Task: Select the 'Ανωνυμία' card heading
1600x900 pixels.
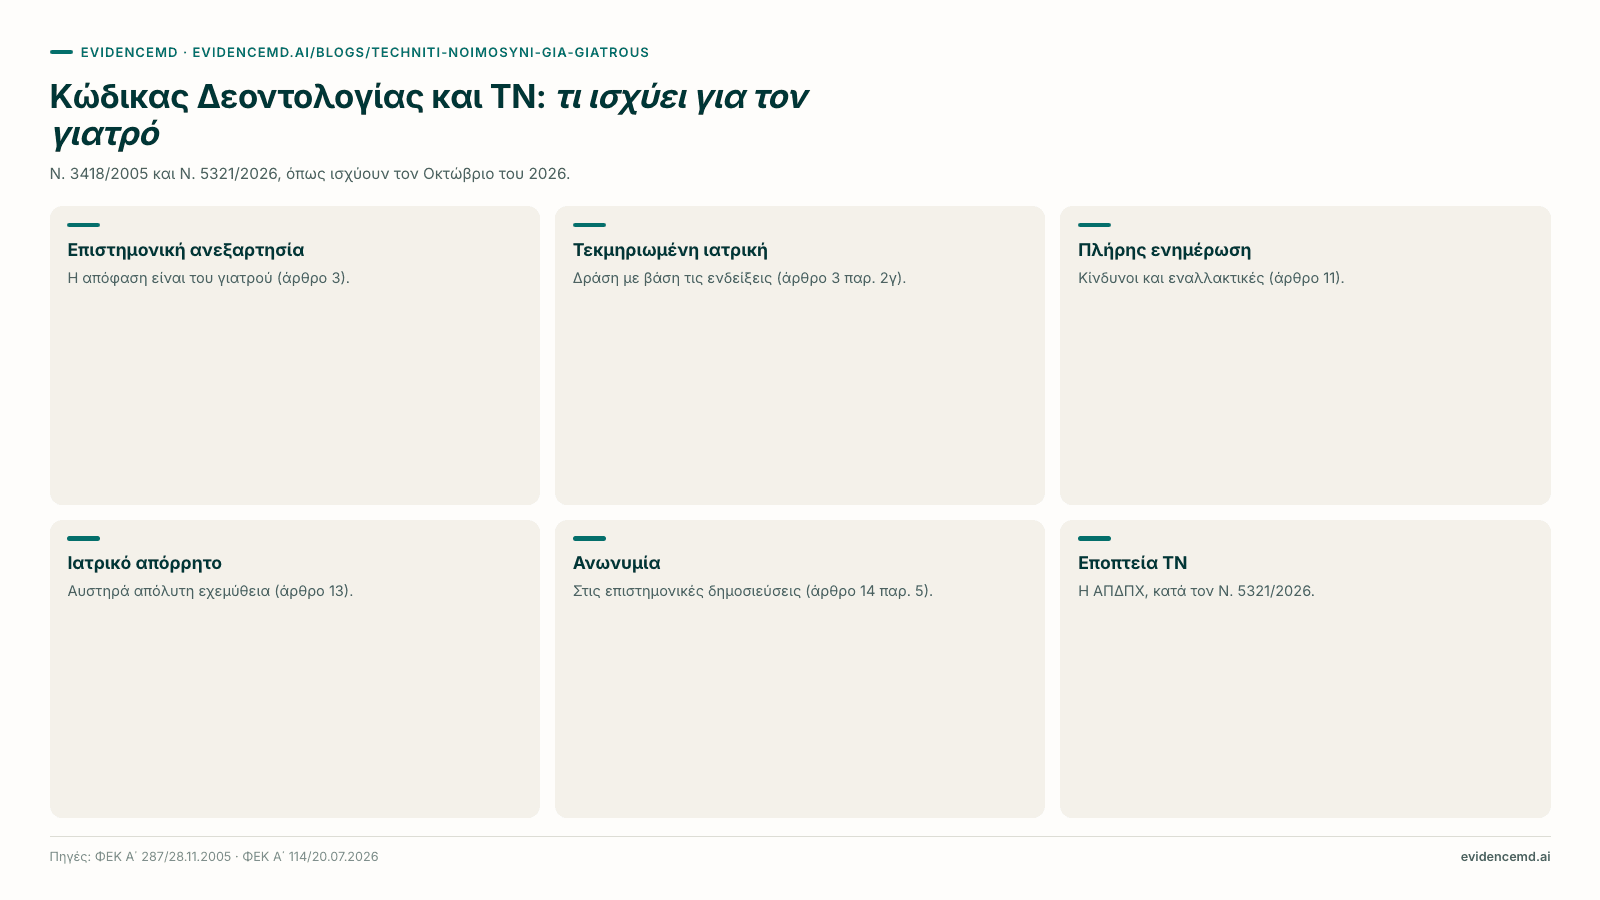Action: pos(617,563)
